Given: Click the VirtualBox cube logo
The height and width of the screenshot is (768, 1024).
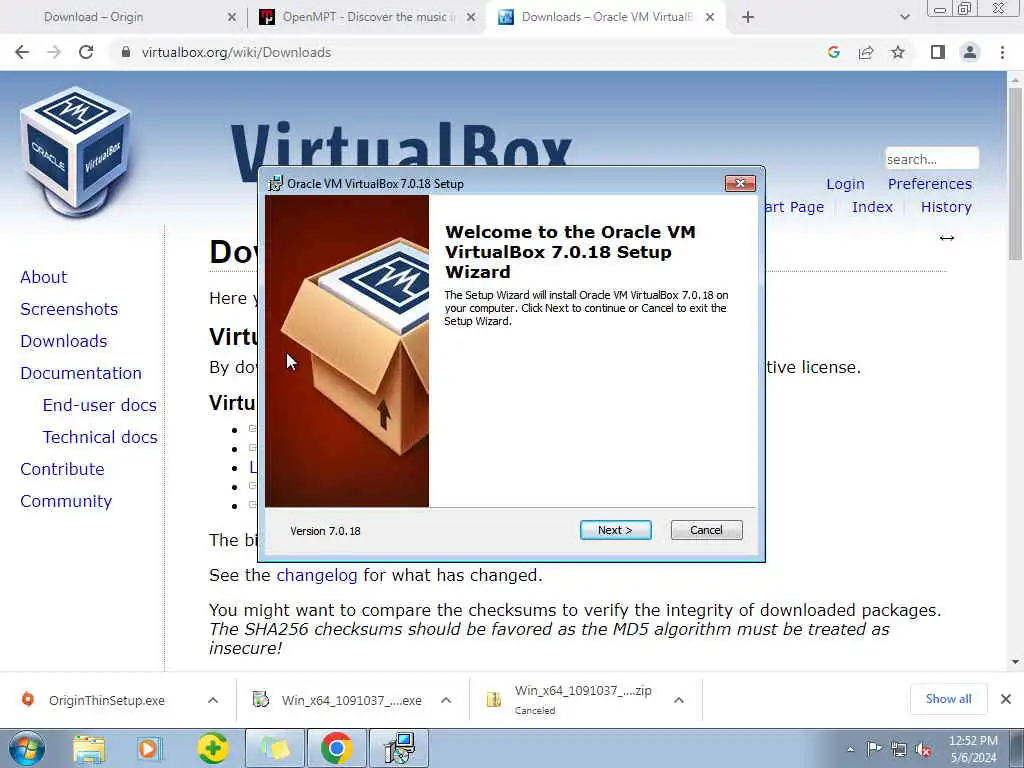Looking at the screenshot, I should [x=76, y=152].
